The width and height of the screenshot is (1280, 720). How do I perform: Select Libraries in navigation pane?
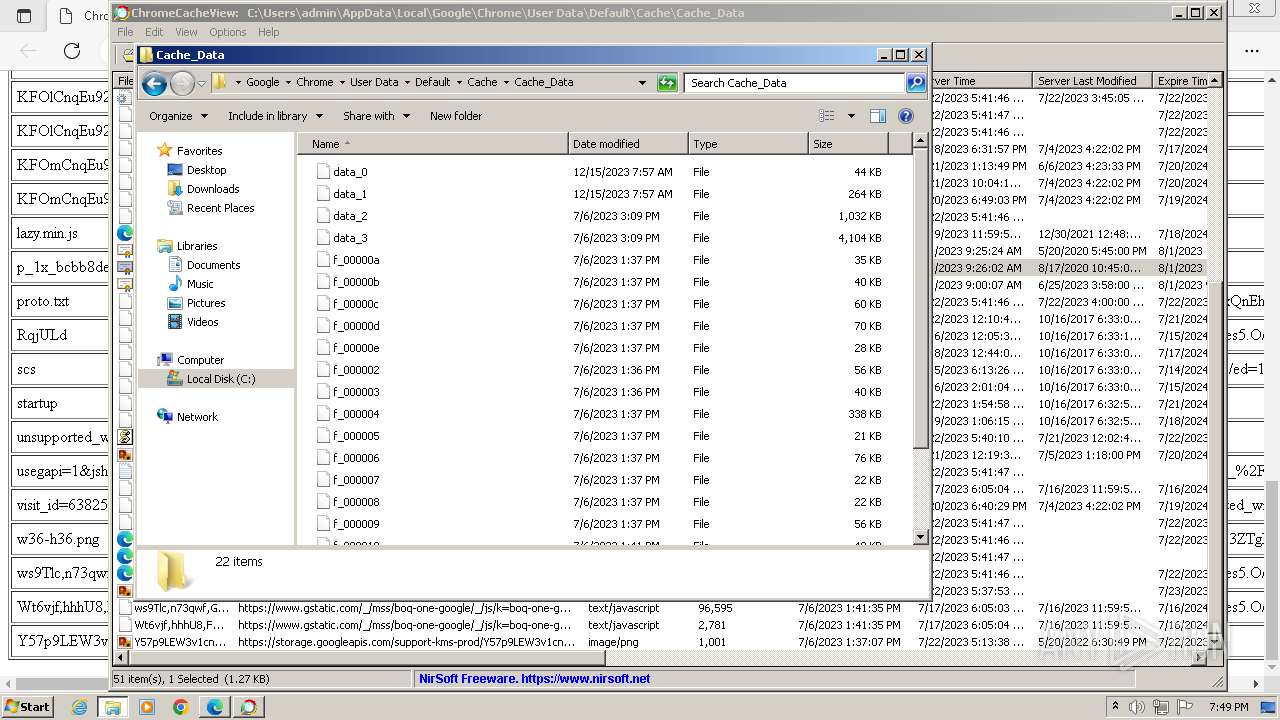coord(197,246)
